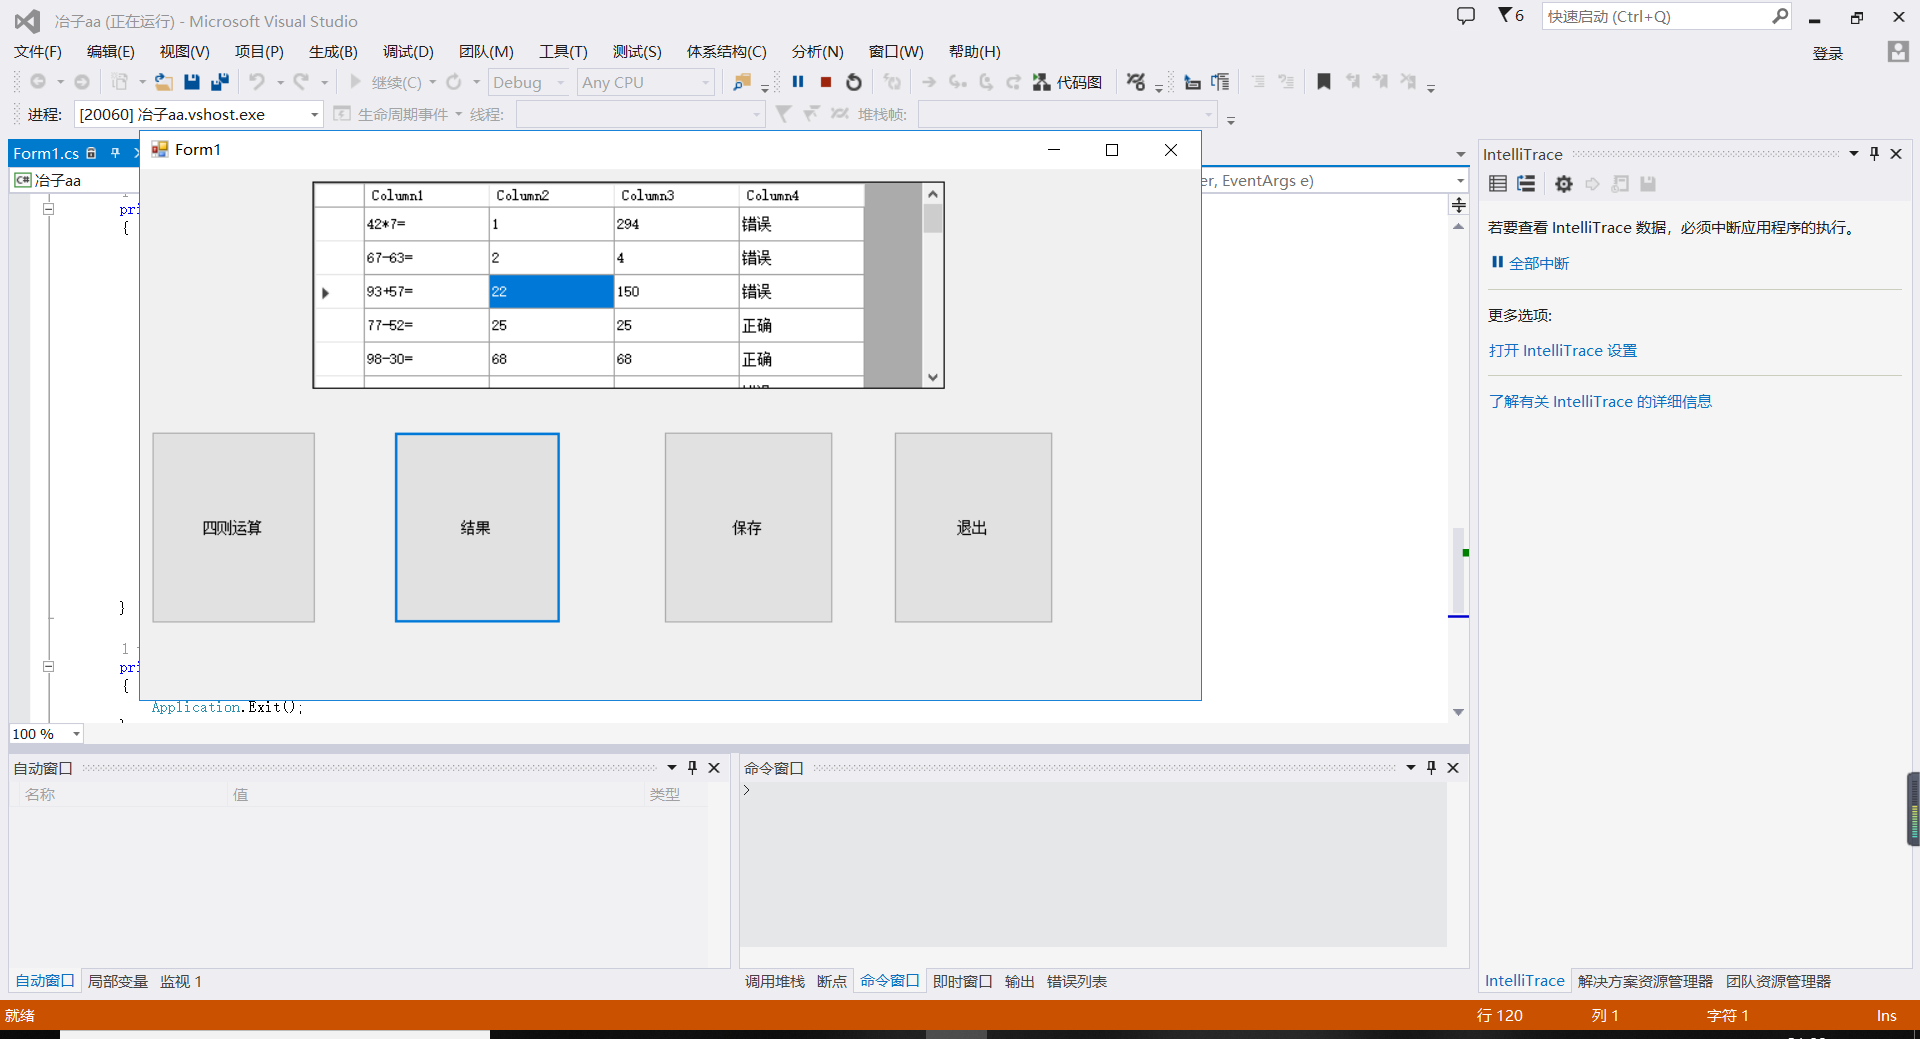
Task: Click the Restart debugging icon
Action: (853, 82)
